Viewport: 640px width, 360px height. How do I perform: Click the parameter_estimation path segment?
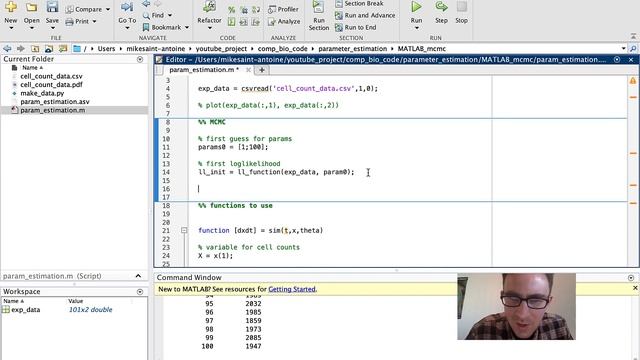[352, 49]
